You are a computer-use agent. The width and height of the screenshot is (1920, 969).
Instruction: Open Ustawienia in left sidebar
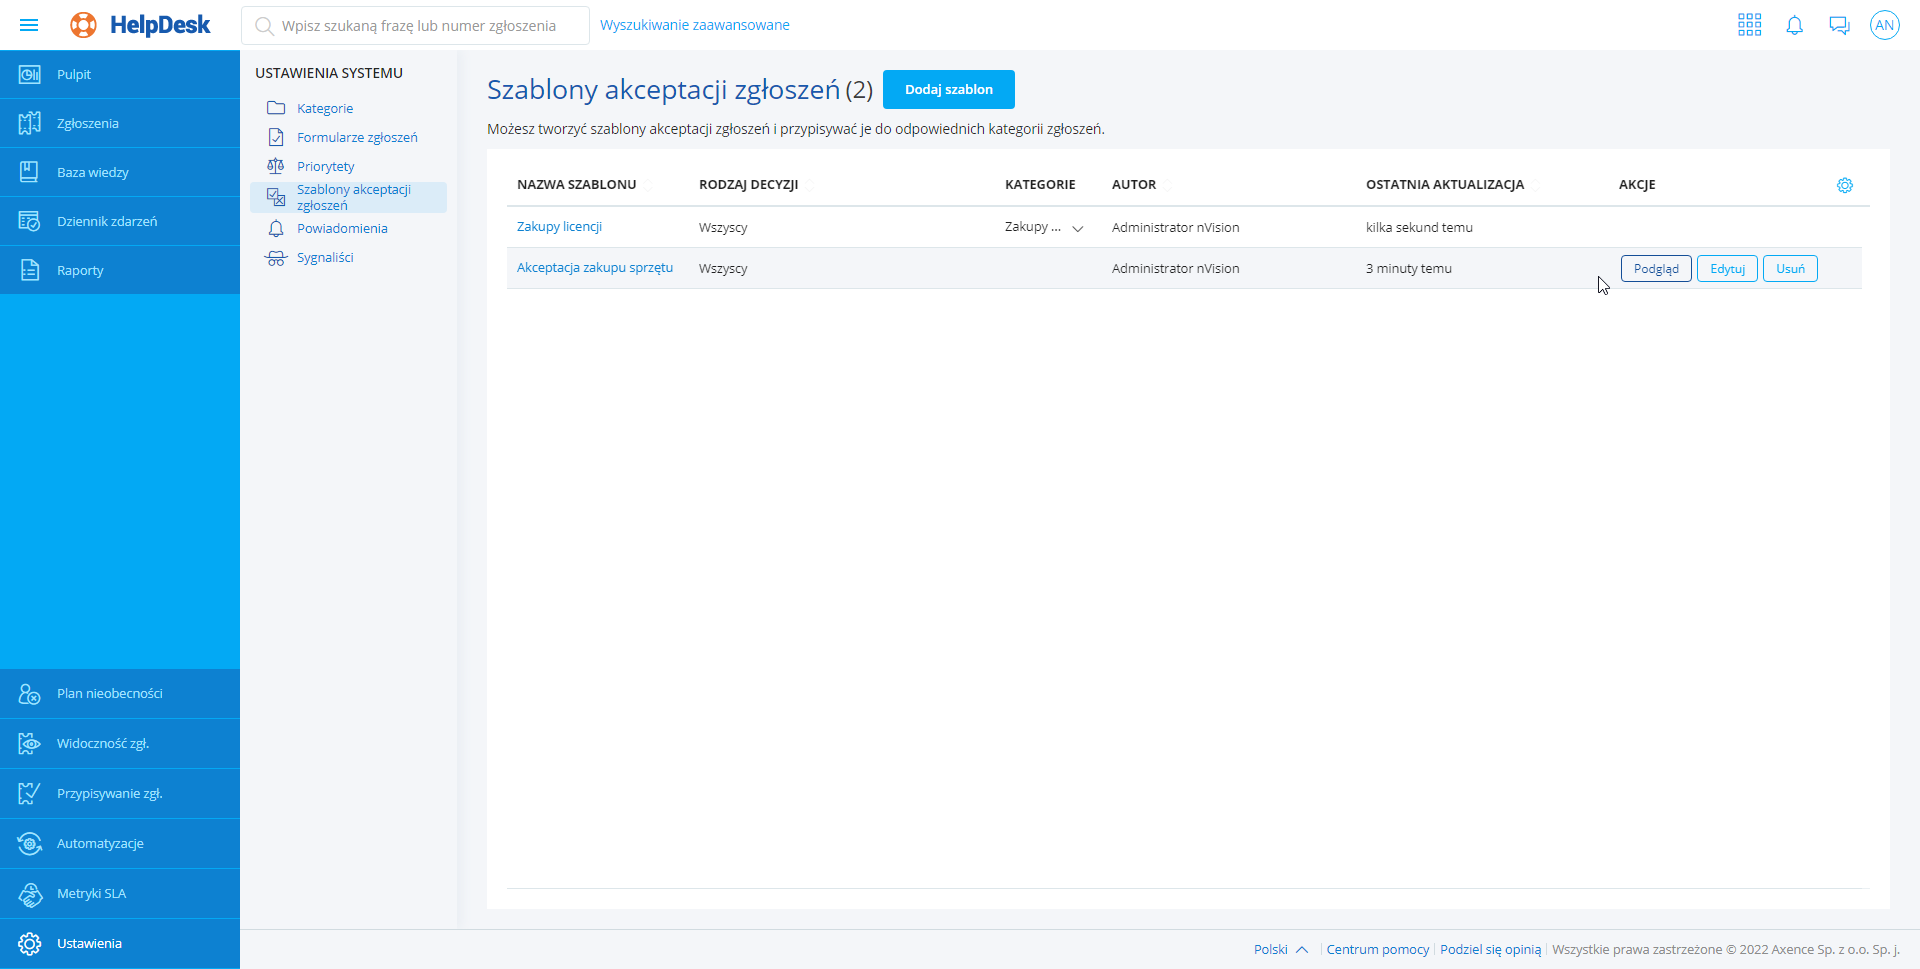point(89,943)
